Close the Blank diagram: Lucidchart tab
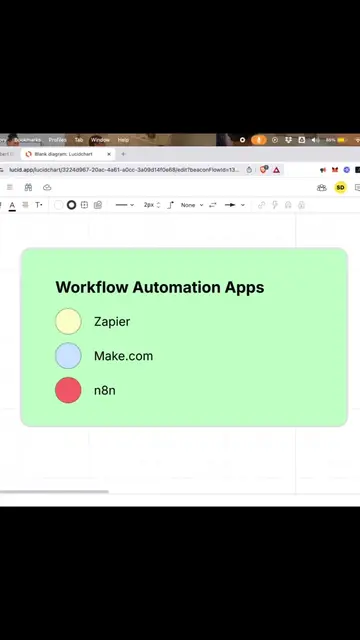Image resolution: width=360 pixels, height=640 pixels. coord(109,154)
